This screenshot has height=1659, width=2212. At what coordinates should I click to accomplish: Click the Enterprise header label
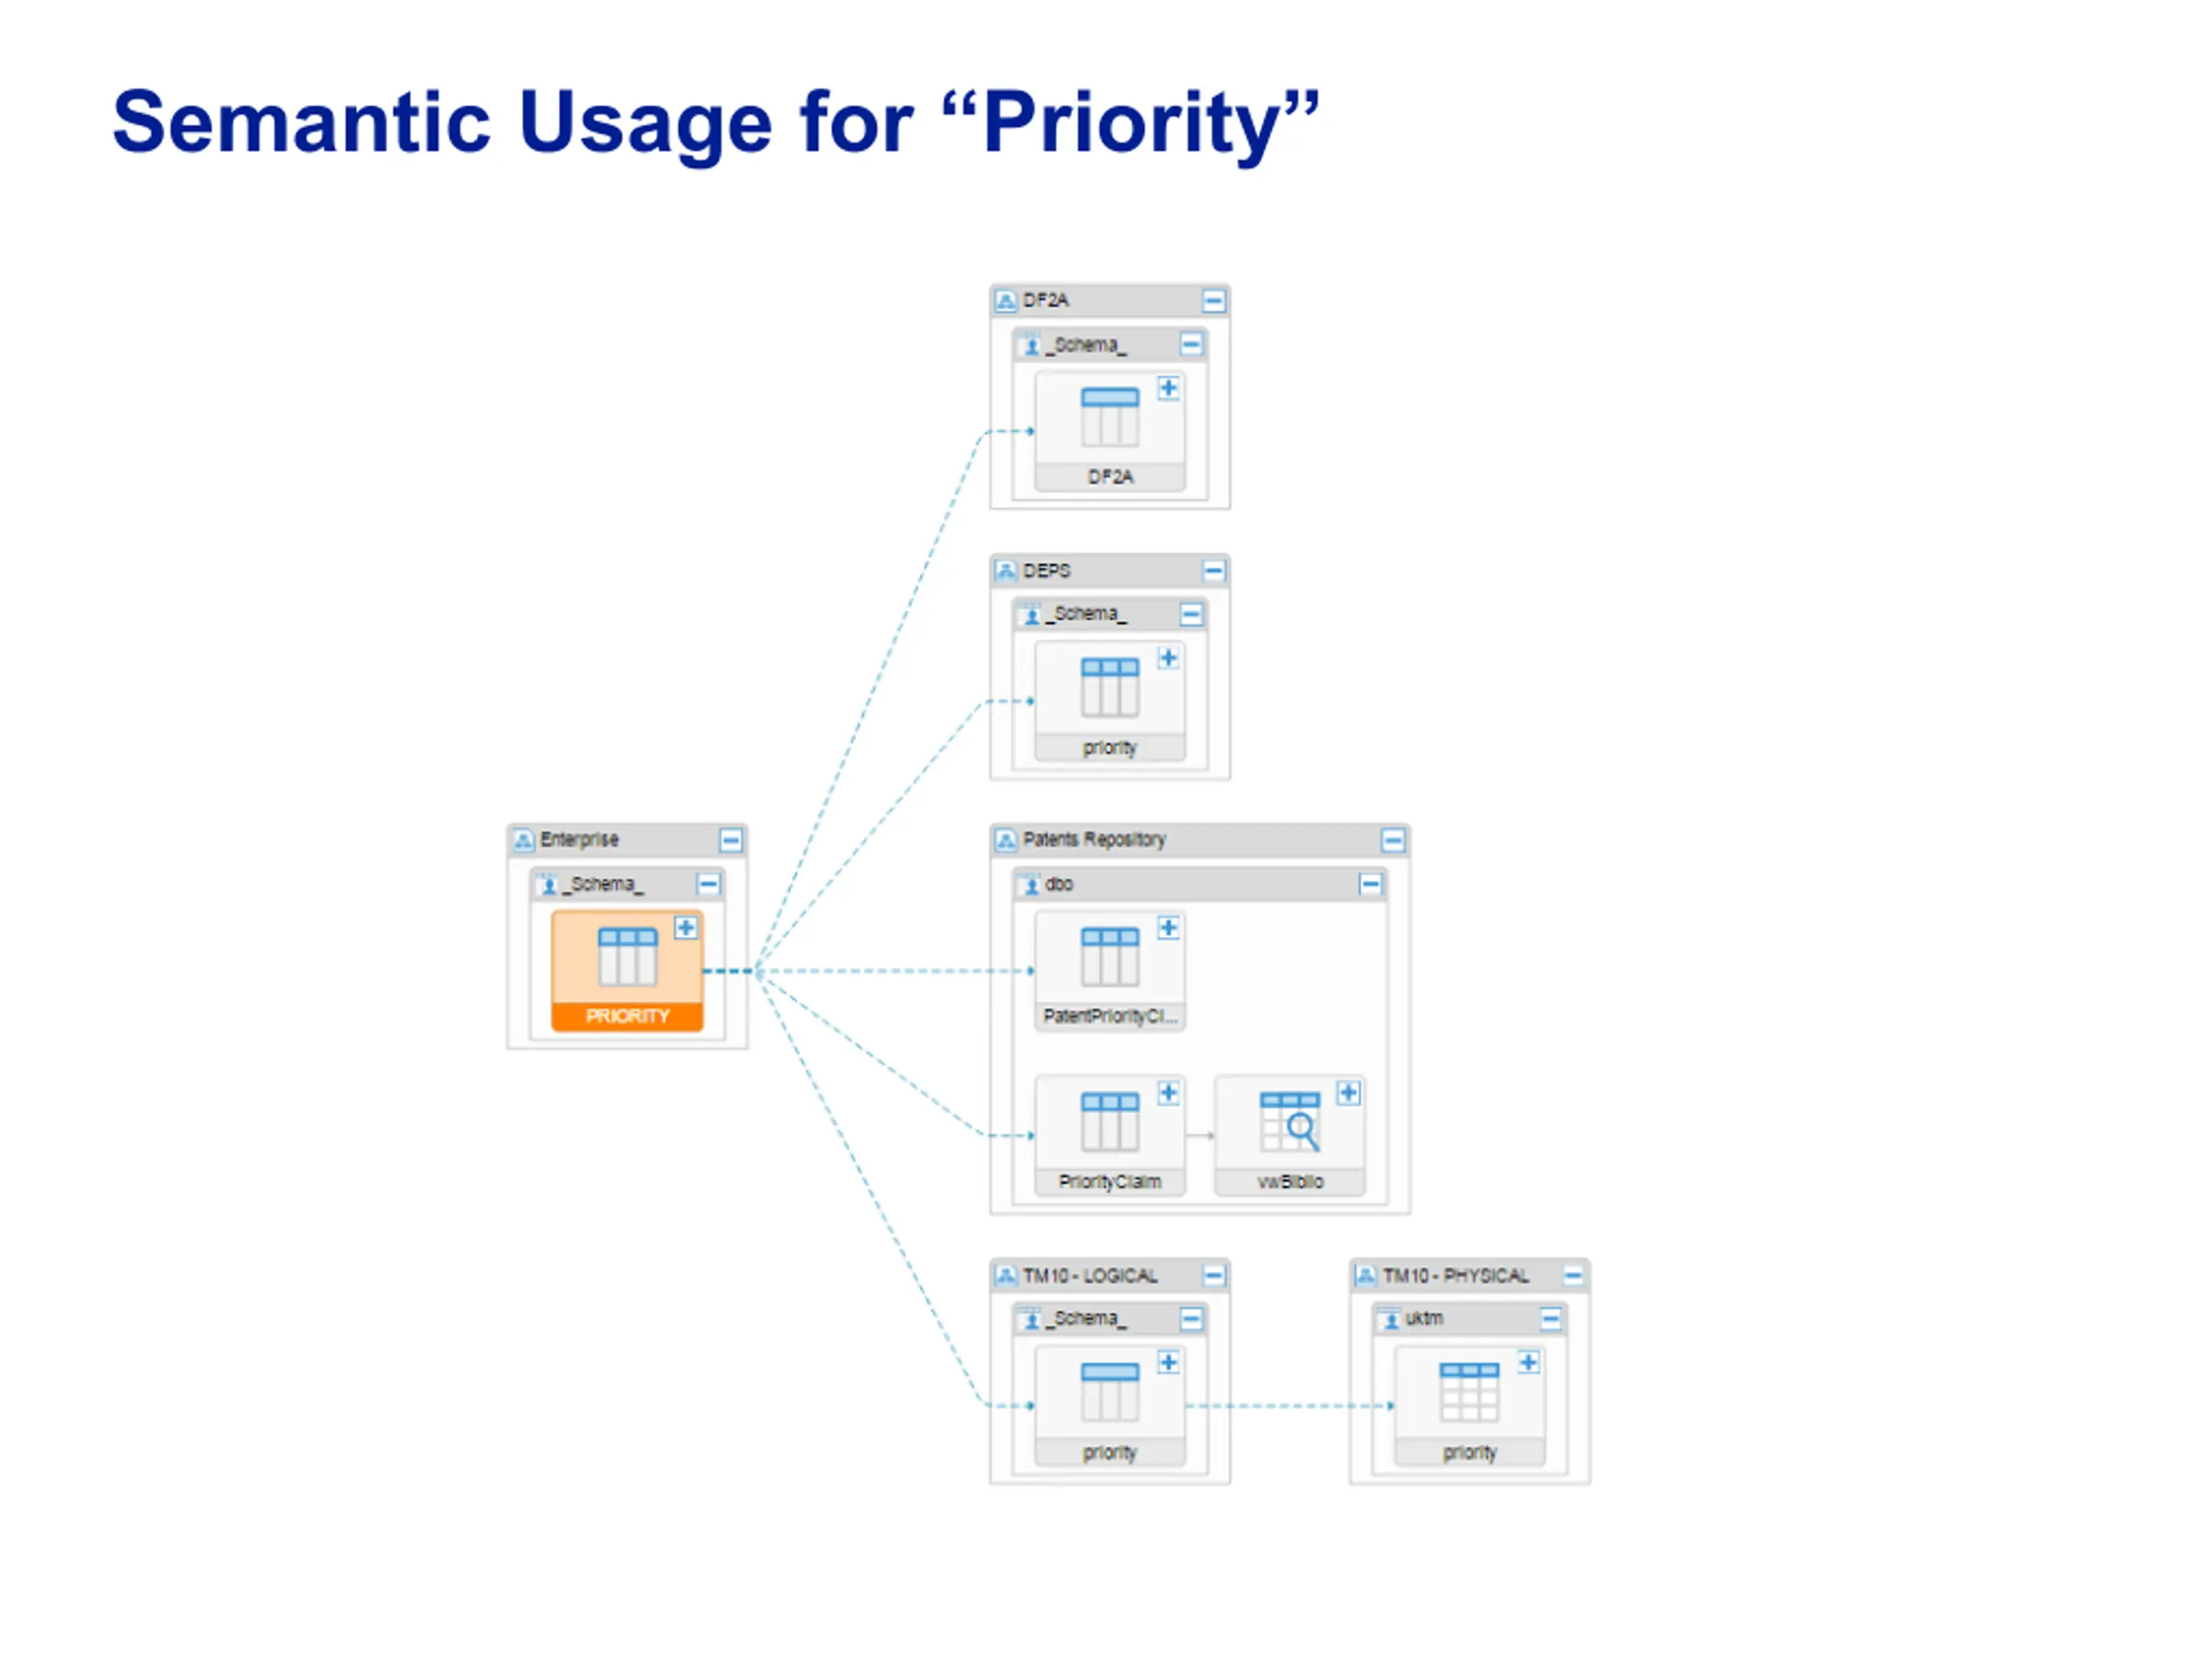click(x=579, y=840)
